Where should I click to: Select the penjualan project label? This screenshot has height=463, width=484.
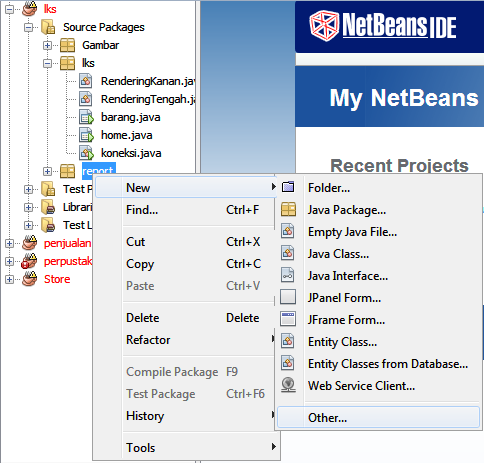[67, 243]
